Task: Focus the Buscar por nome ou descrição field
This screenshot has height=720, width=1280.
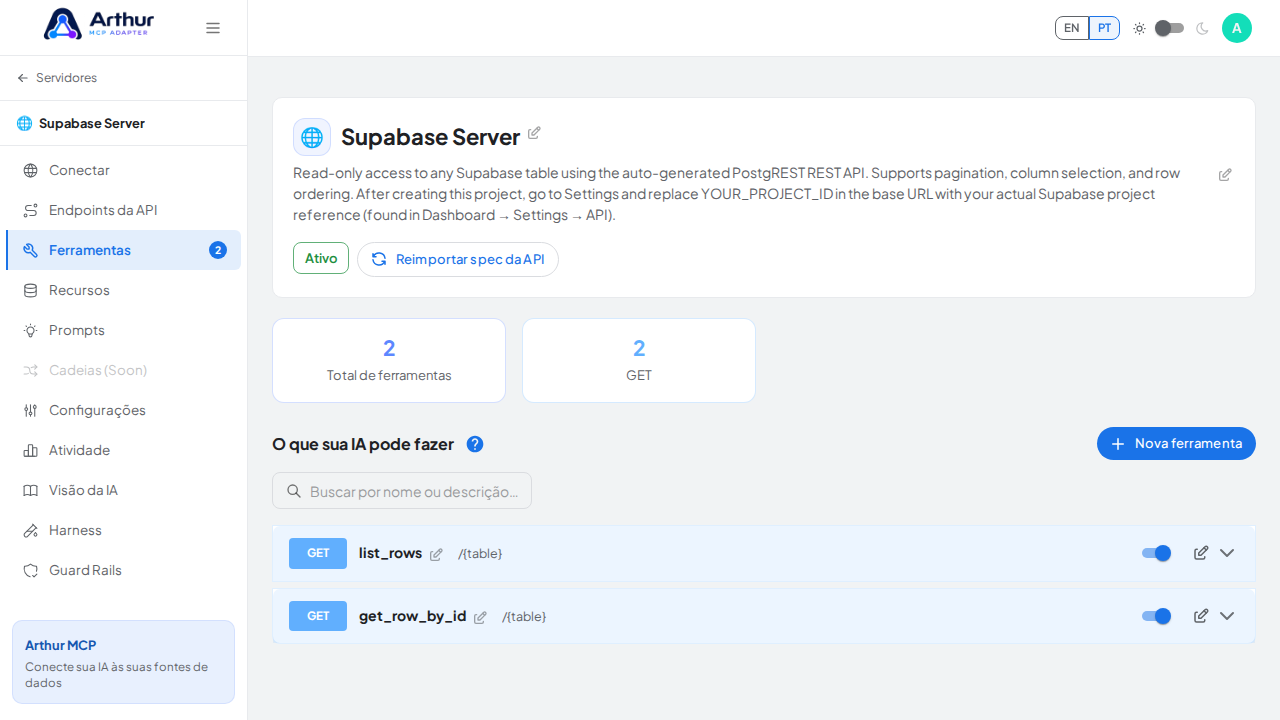Action: click(402, 491)
